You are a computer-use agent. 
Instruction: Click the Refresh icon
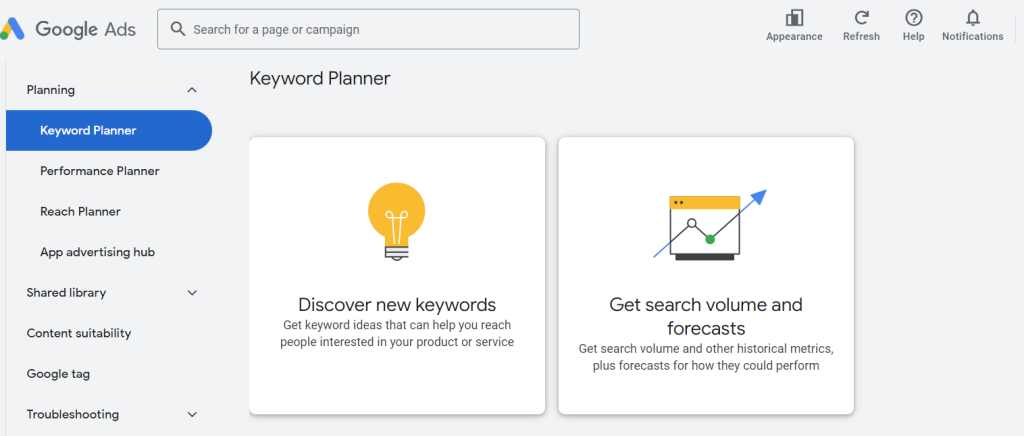point(861,18)
